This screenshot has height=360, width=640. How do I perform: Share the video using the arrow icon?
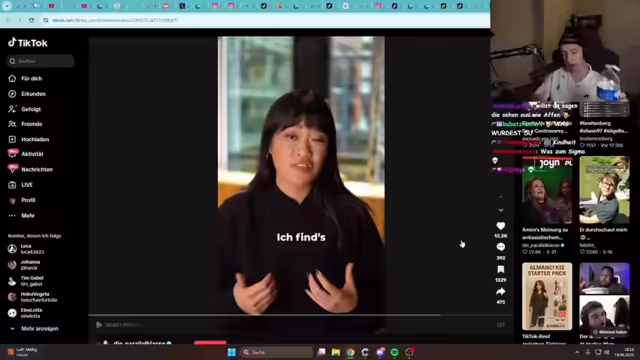point(500,291)
